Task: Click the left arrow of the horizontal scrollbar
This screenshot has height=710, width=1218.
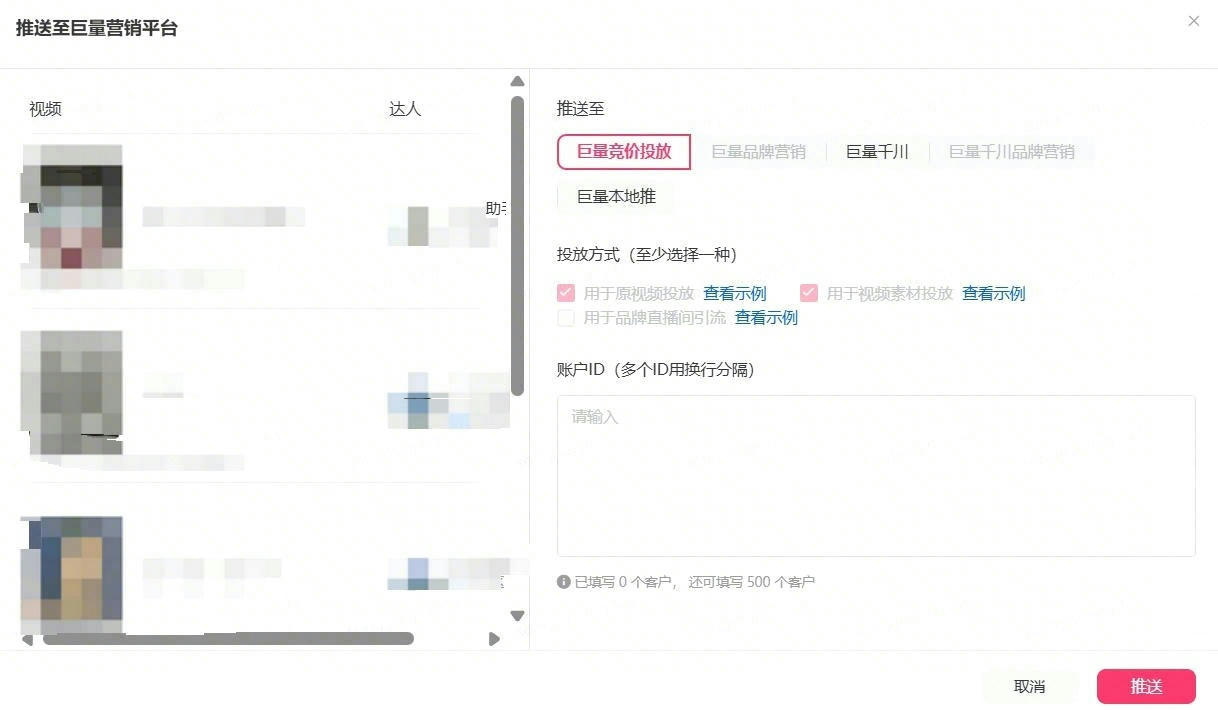Action: 27,639
